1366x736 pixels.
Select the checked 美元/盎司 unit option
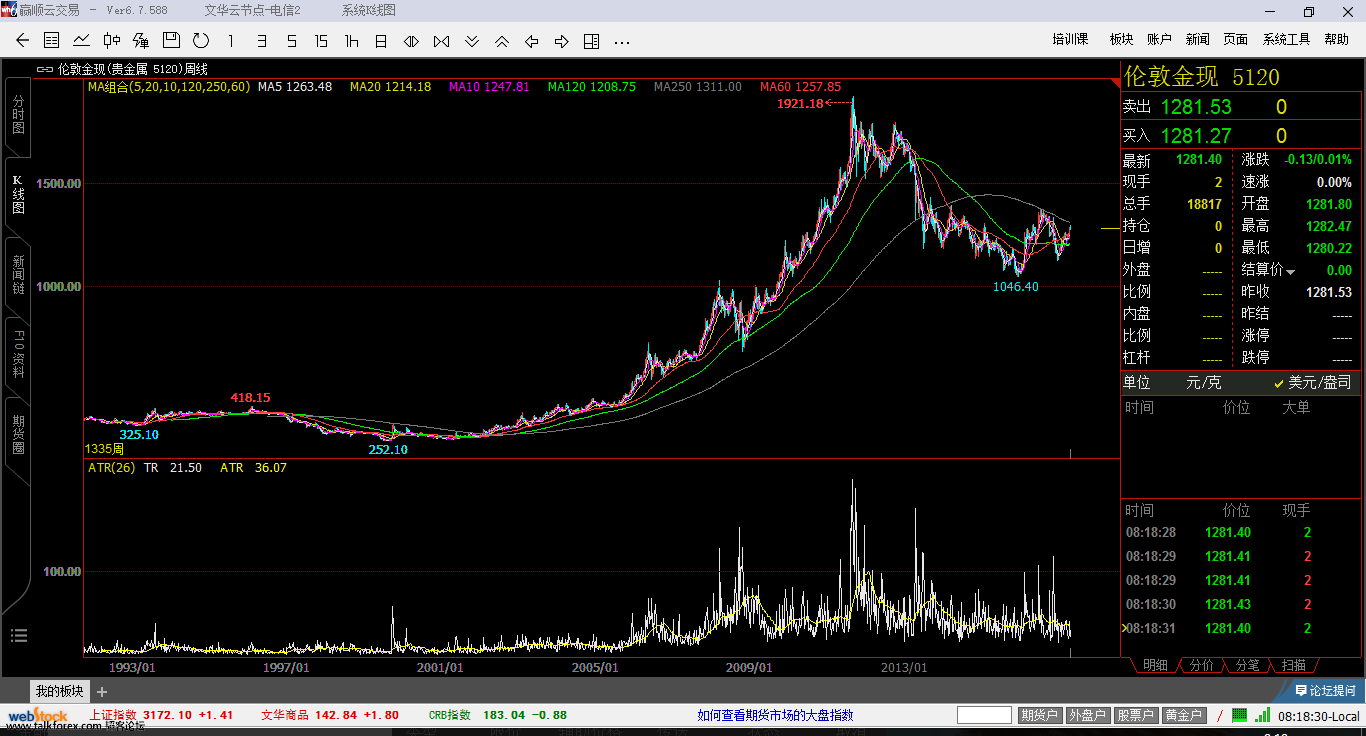(x=1312, y=382)
